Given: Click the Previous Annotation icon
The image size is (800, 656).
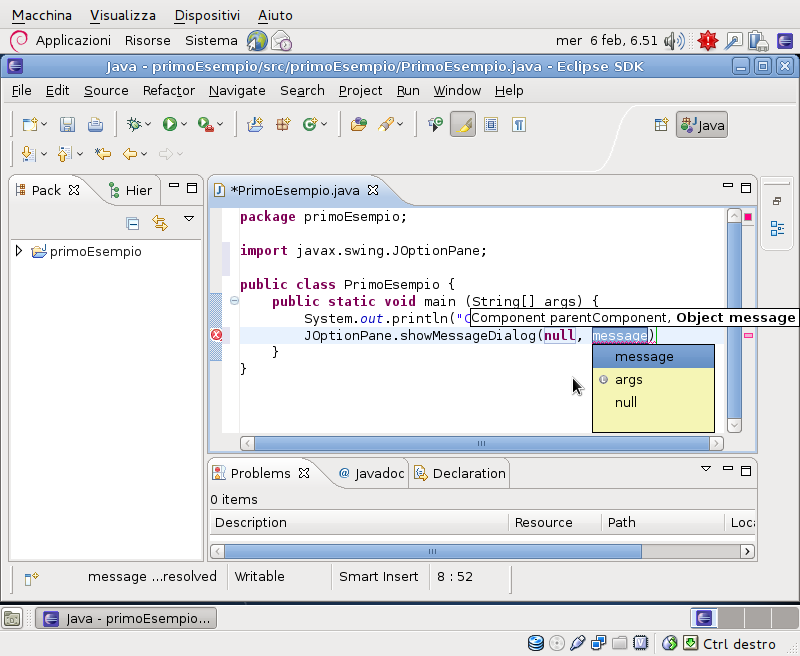Looking at the screenshot, I should [64, 154].
